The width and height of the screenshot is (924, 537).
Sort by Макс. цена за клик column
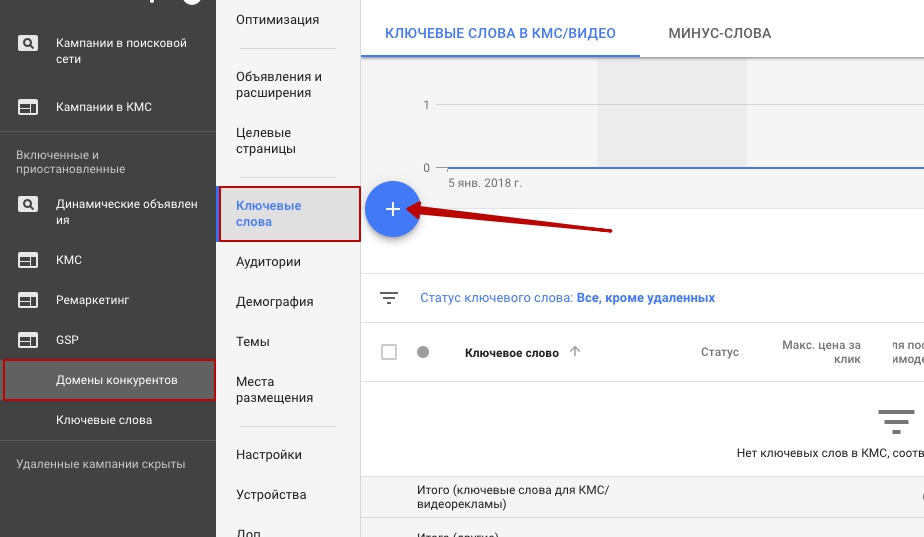tap(821, 352)
